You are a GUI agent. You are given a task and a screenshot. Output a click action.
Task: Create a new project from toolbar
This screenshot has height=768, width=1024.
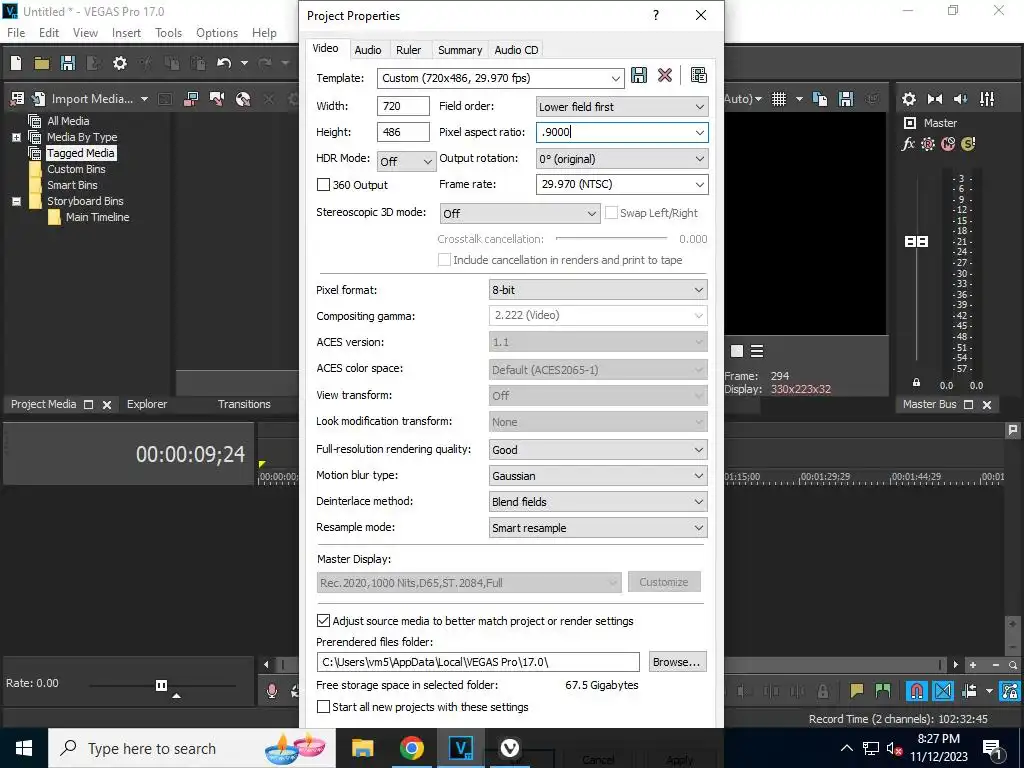pyautogui.click(x=16, y=63)
